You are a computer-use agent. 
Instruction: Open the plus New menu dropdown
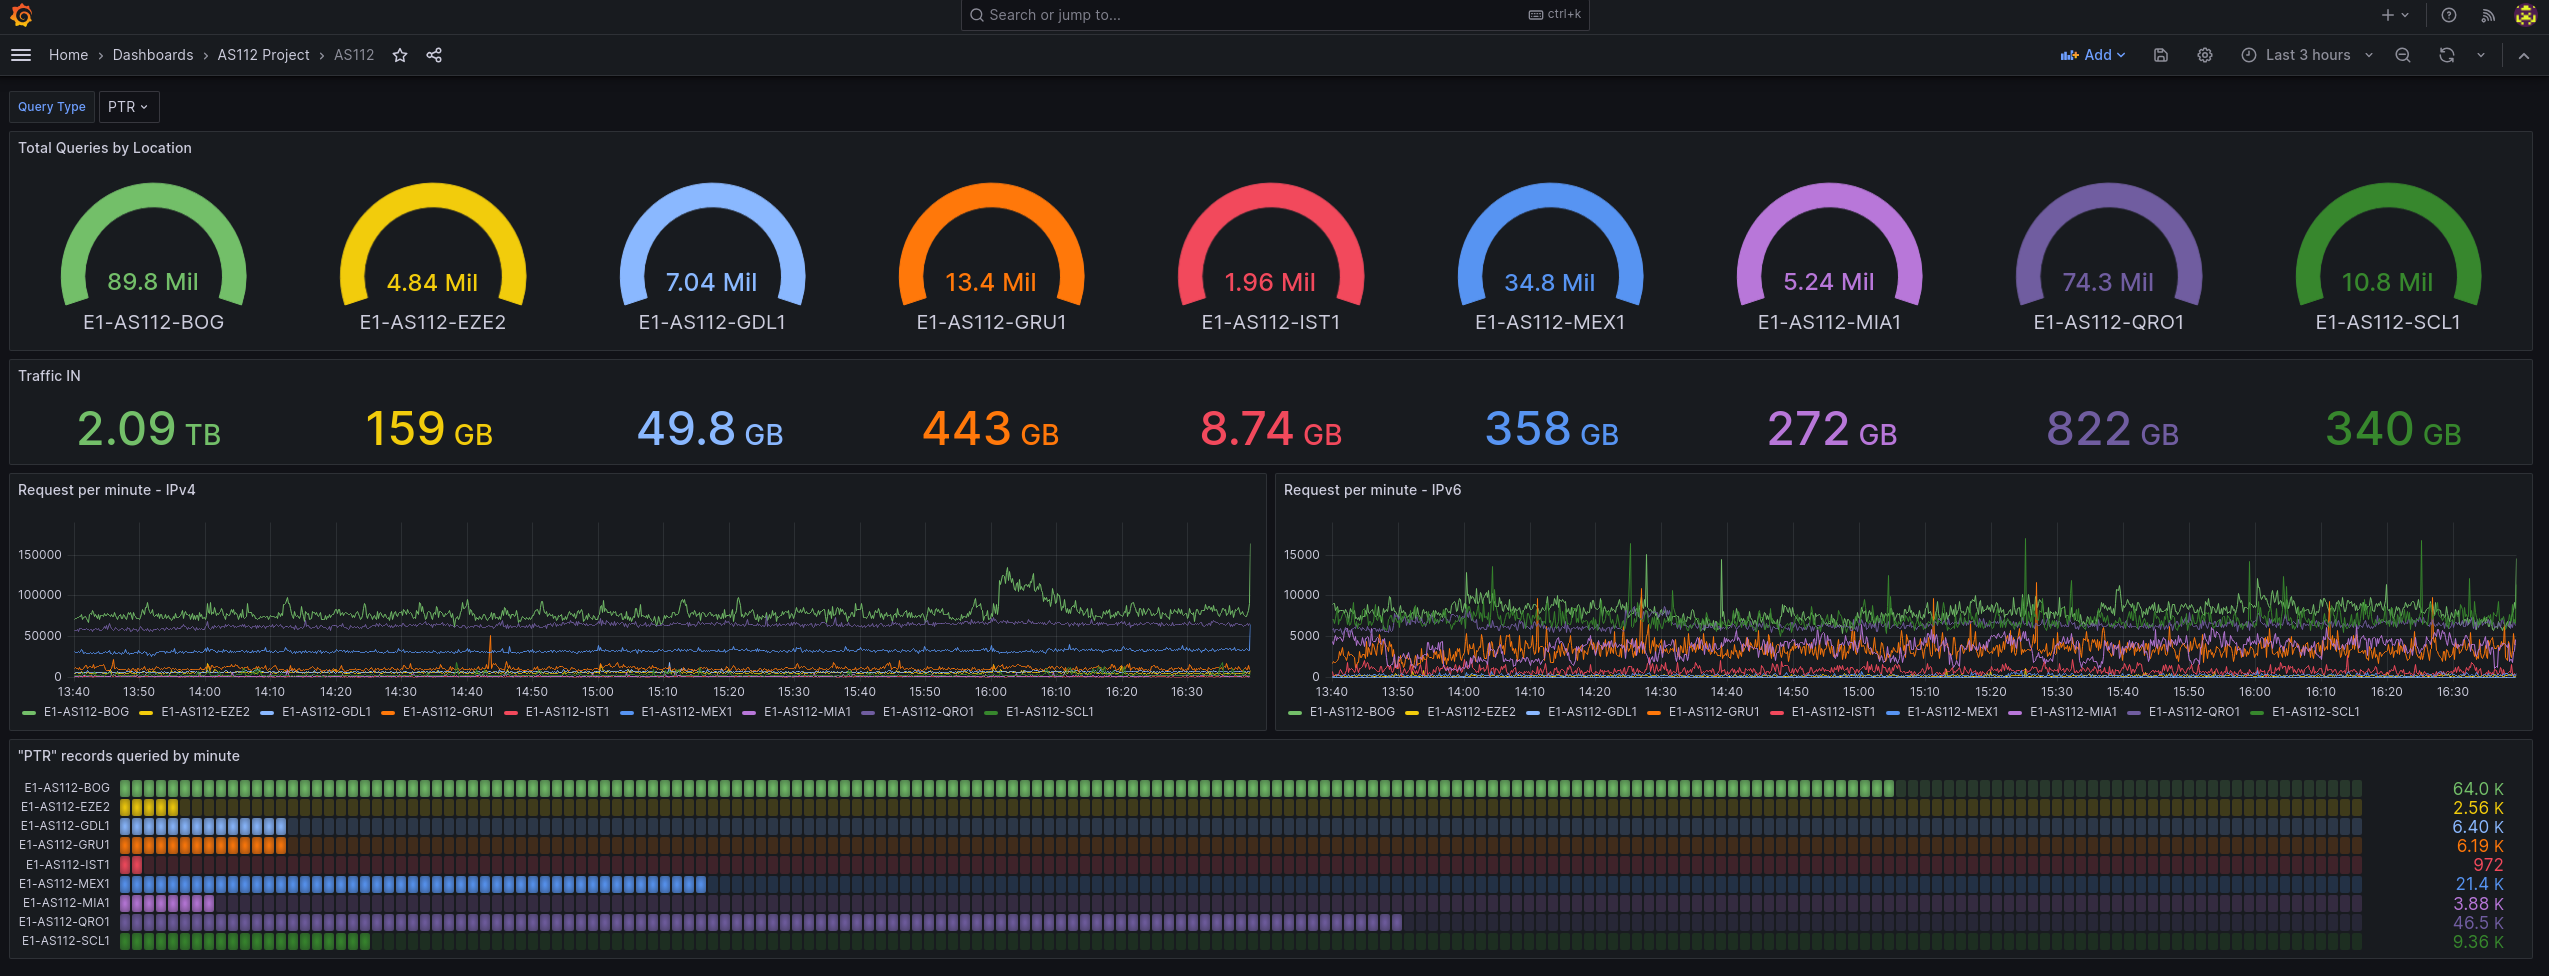tap(2395, 15)
